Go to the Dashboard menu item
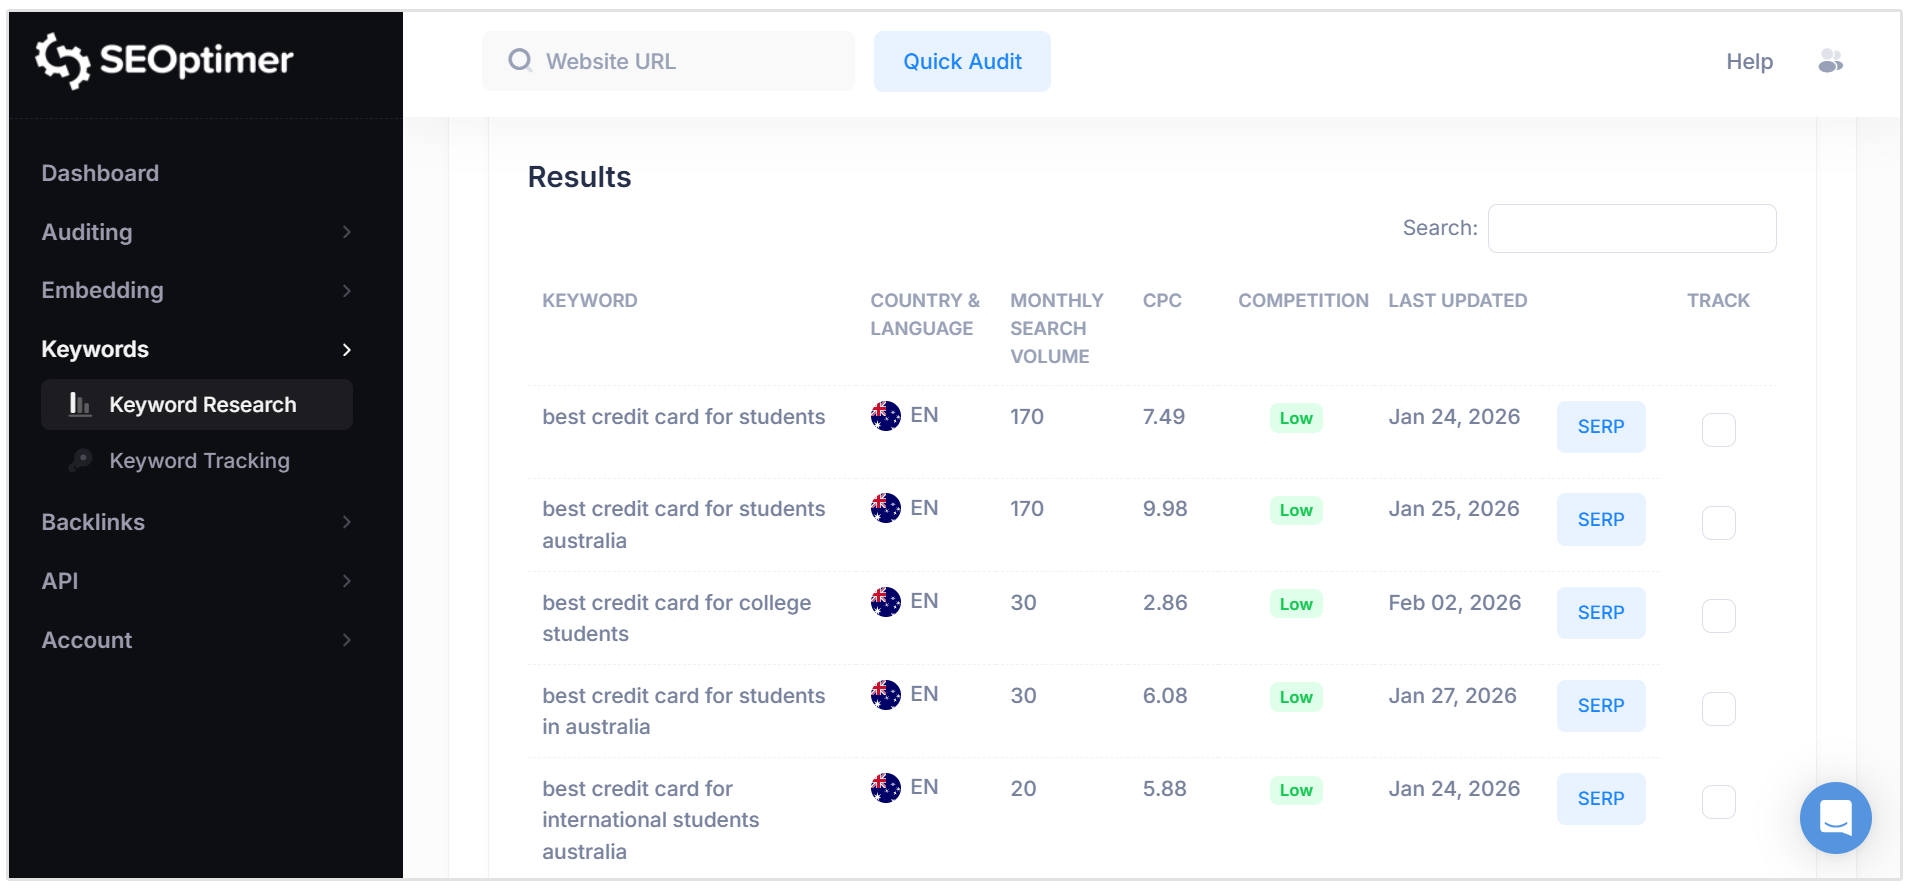 coord(100,172)
